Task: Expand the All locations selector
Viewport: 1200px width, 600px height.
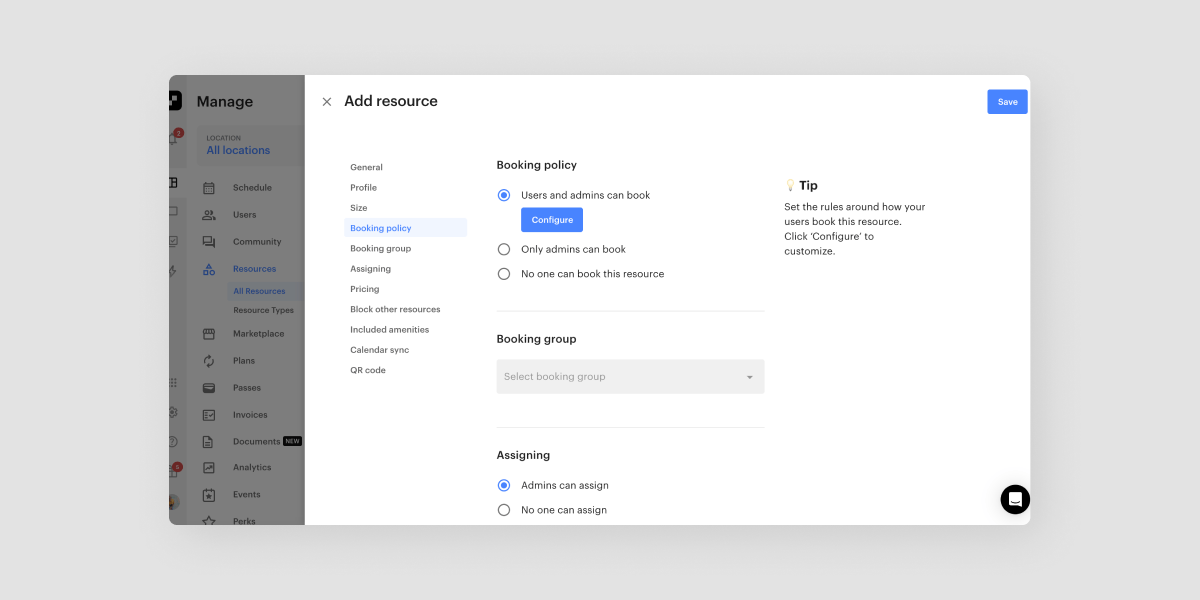Action: point(237,149)
